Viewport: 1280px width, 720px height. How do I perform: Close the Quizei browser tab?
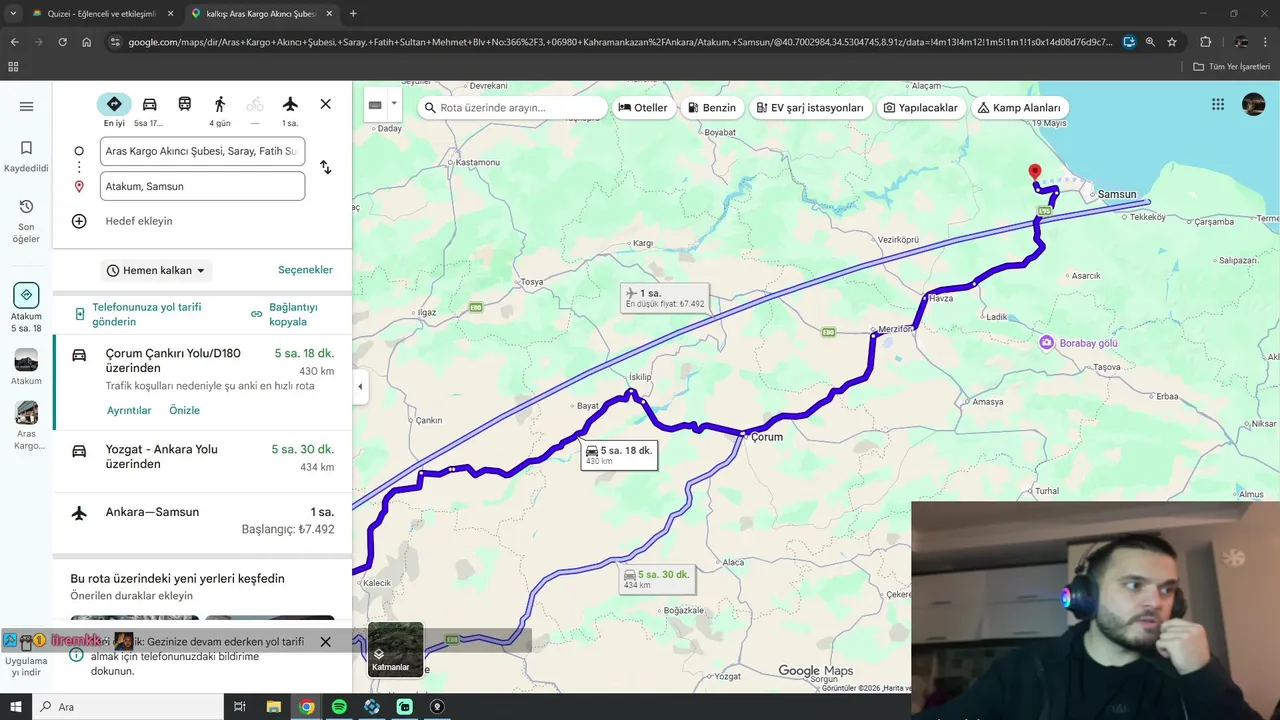pos(169,14)
